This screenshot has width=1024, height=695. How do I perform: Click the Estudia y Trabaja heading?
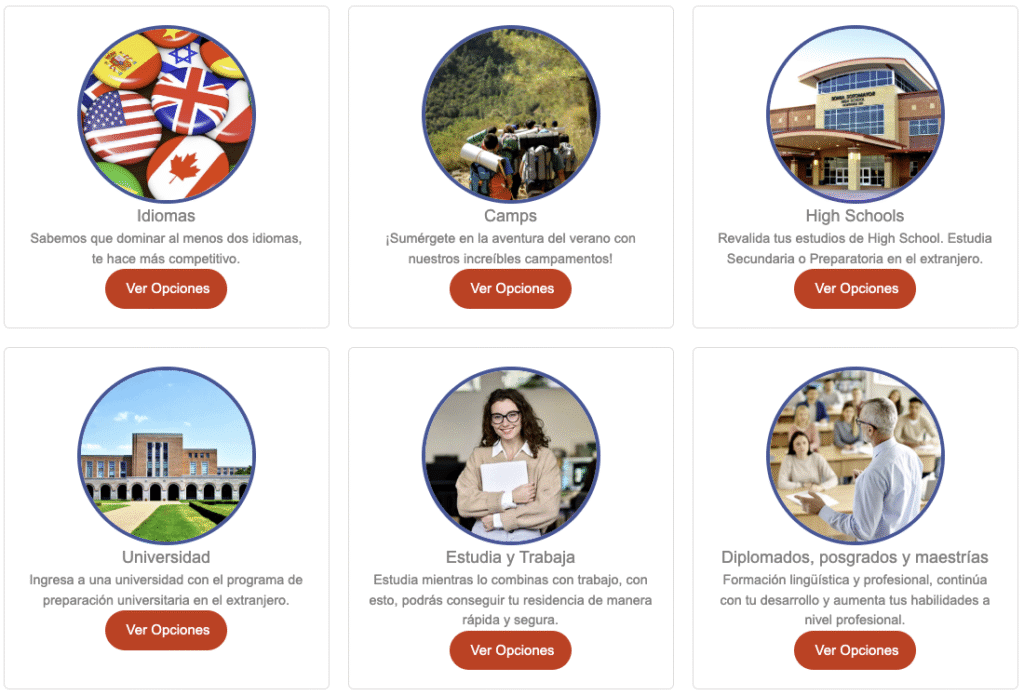point(511,557)
